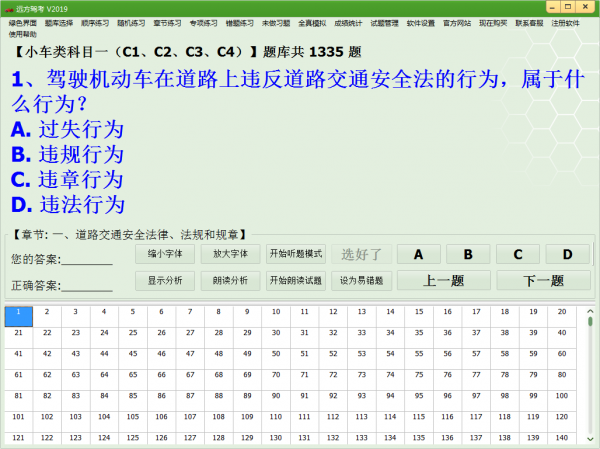Select question cell 1 in grid
This screenshot has height=449, width=600.
click(x=18, y=316)
